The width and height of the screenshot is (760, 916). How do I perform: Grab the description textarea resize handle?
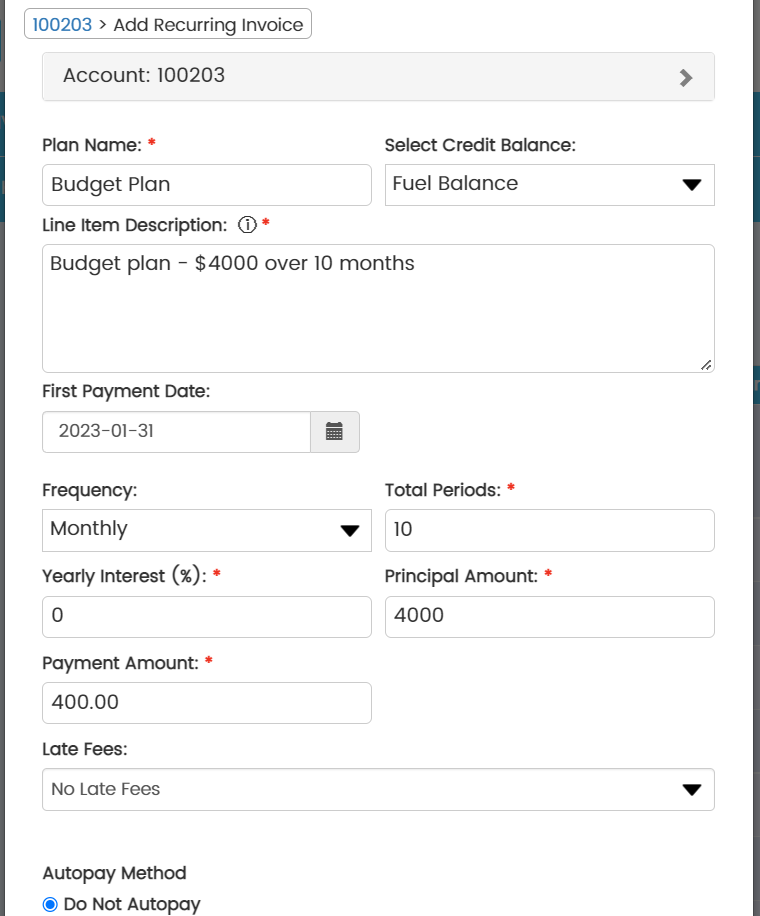coord(706,365)
